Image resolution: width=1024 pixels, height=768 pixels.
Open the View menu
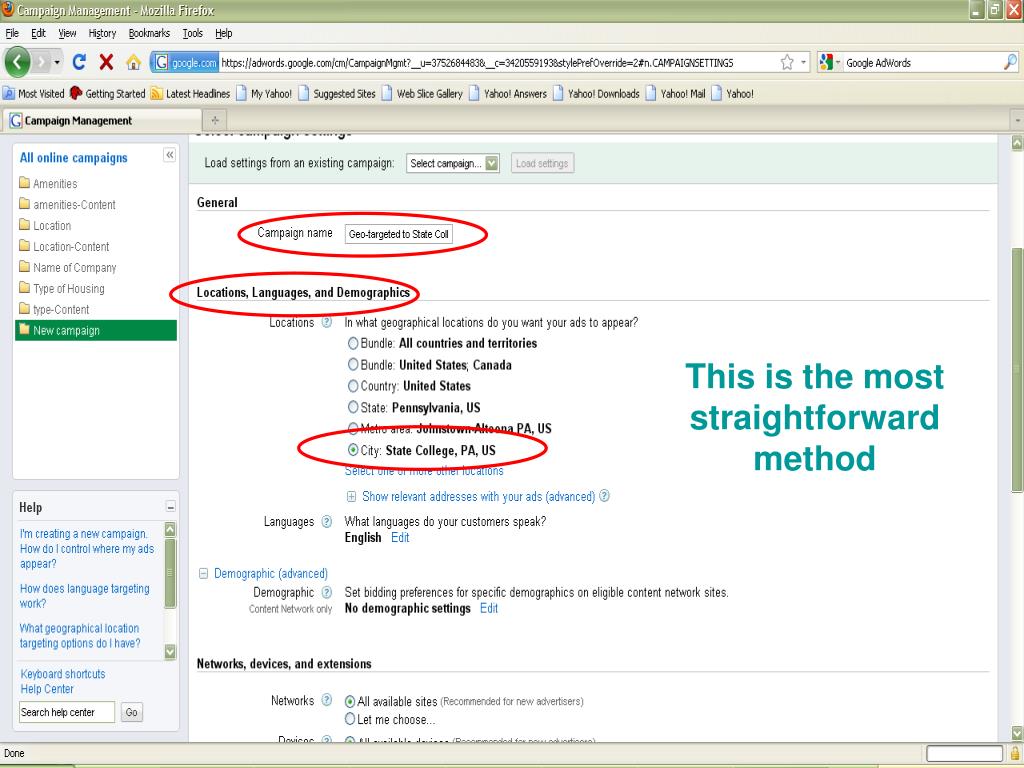pos(67,33)
